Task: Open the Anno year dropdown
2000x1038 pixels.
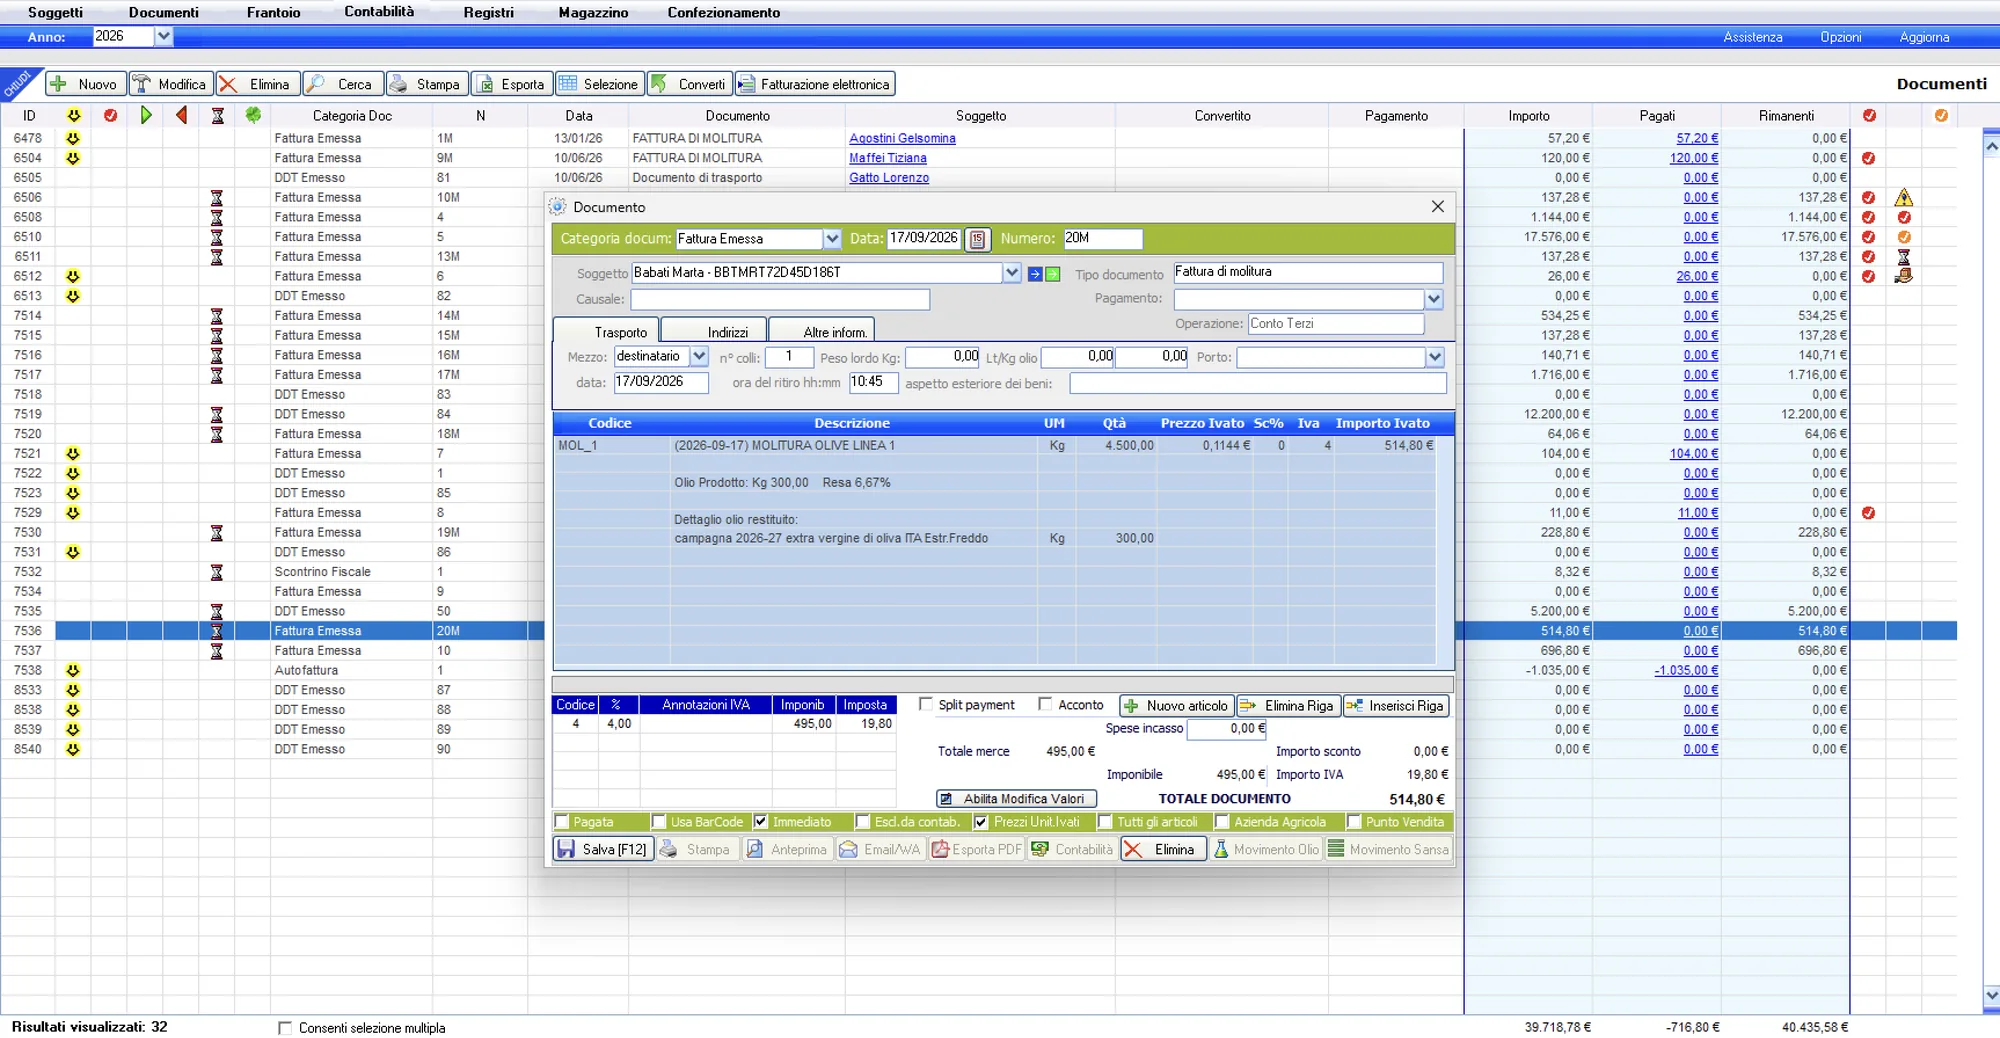Action: (x=164, y=36)
